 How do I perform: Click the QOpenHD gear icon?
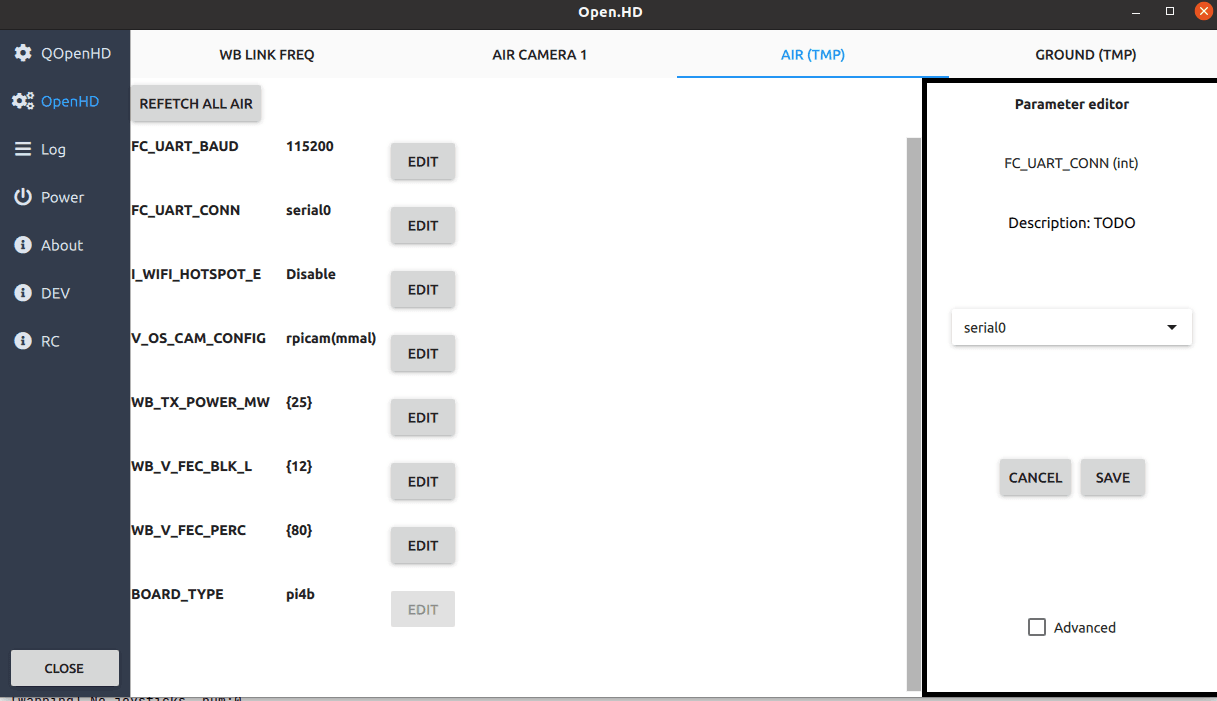(x=22, y=53)
